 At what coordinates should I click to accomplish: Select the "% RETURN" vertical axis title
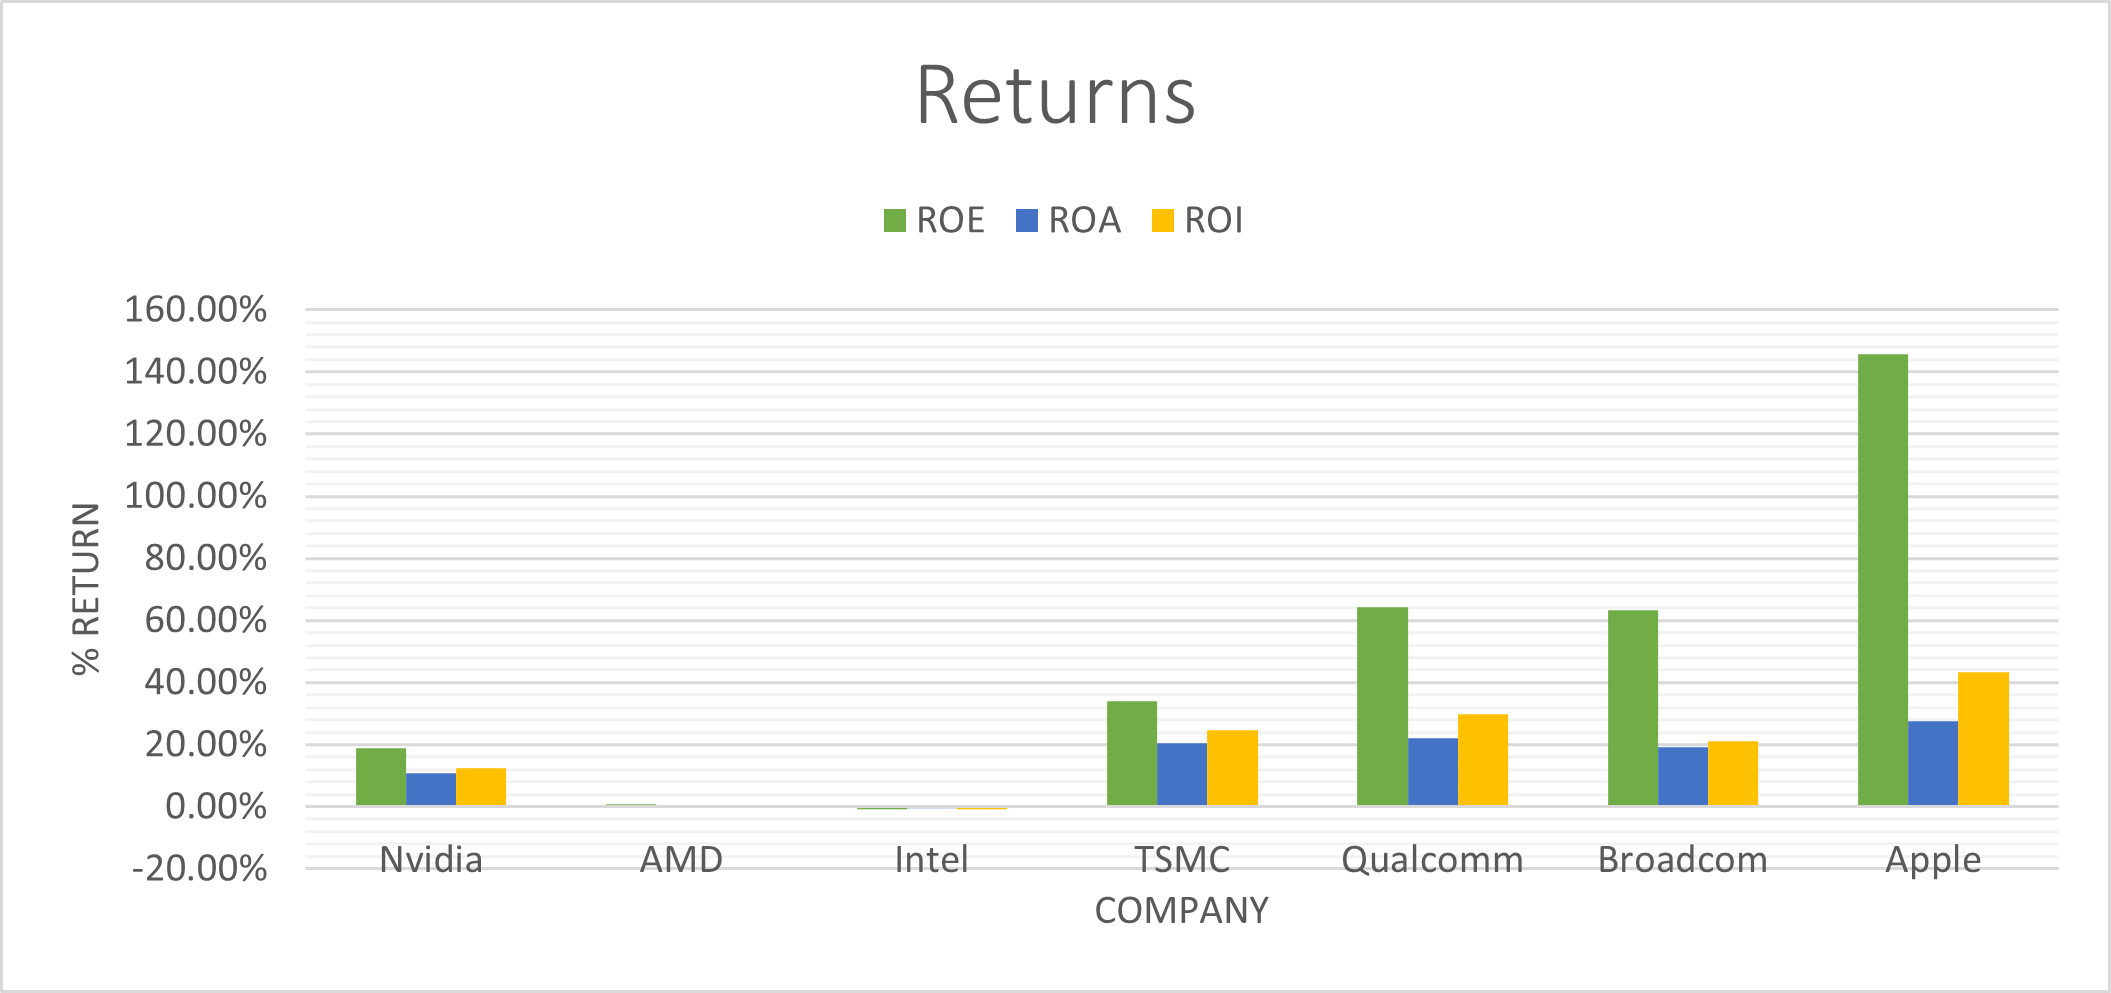click(87, 588)
